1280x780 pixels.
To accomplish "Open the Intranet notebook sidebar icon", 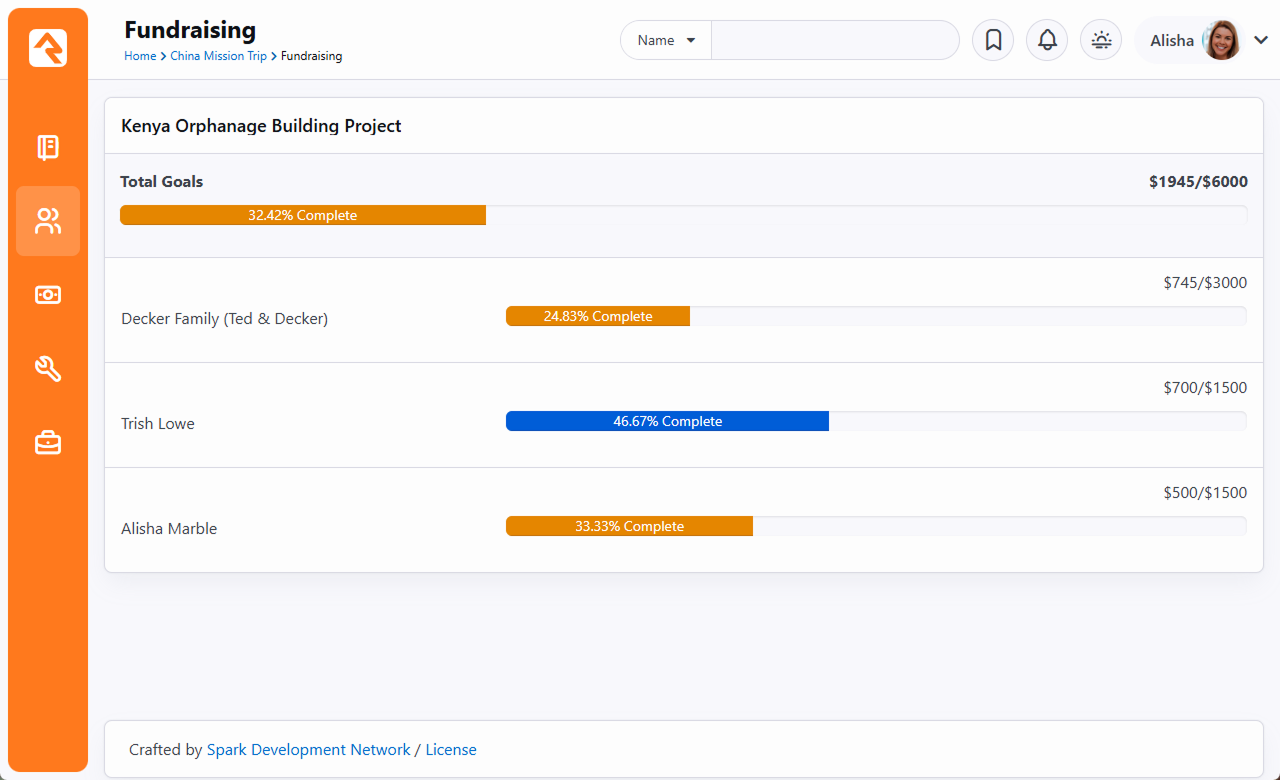I will 48,148.
